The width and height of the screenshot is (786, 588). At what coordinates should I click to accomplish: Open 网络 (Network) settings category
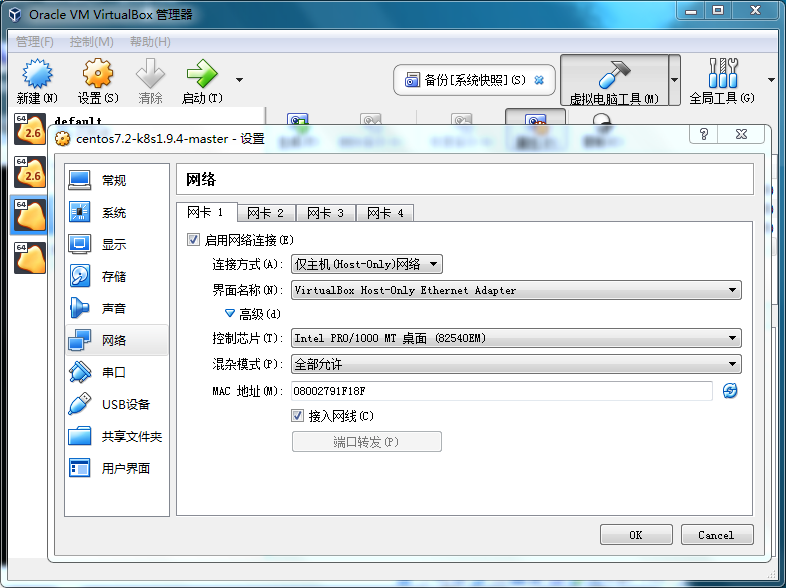(117, 340)
